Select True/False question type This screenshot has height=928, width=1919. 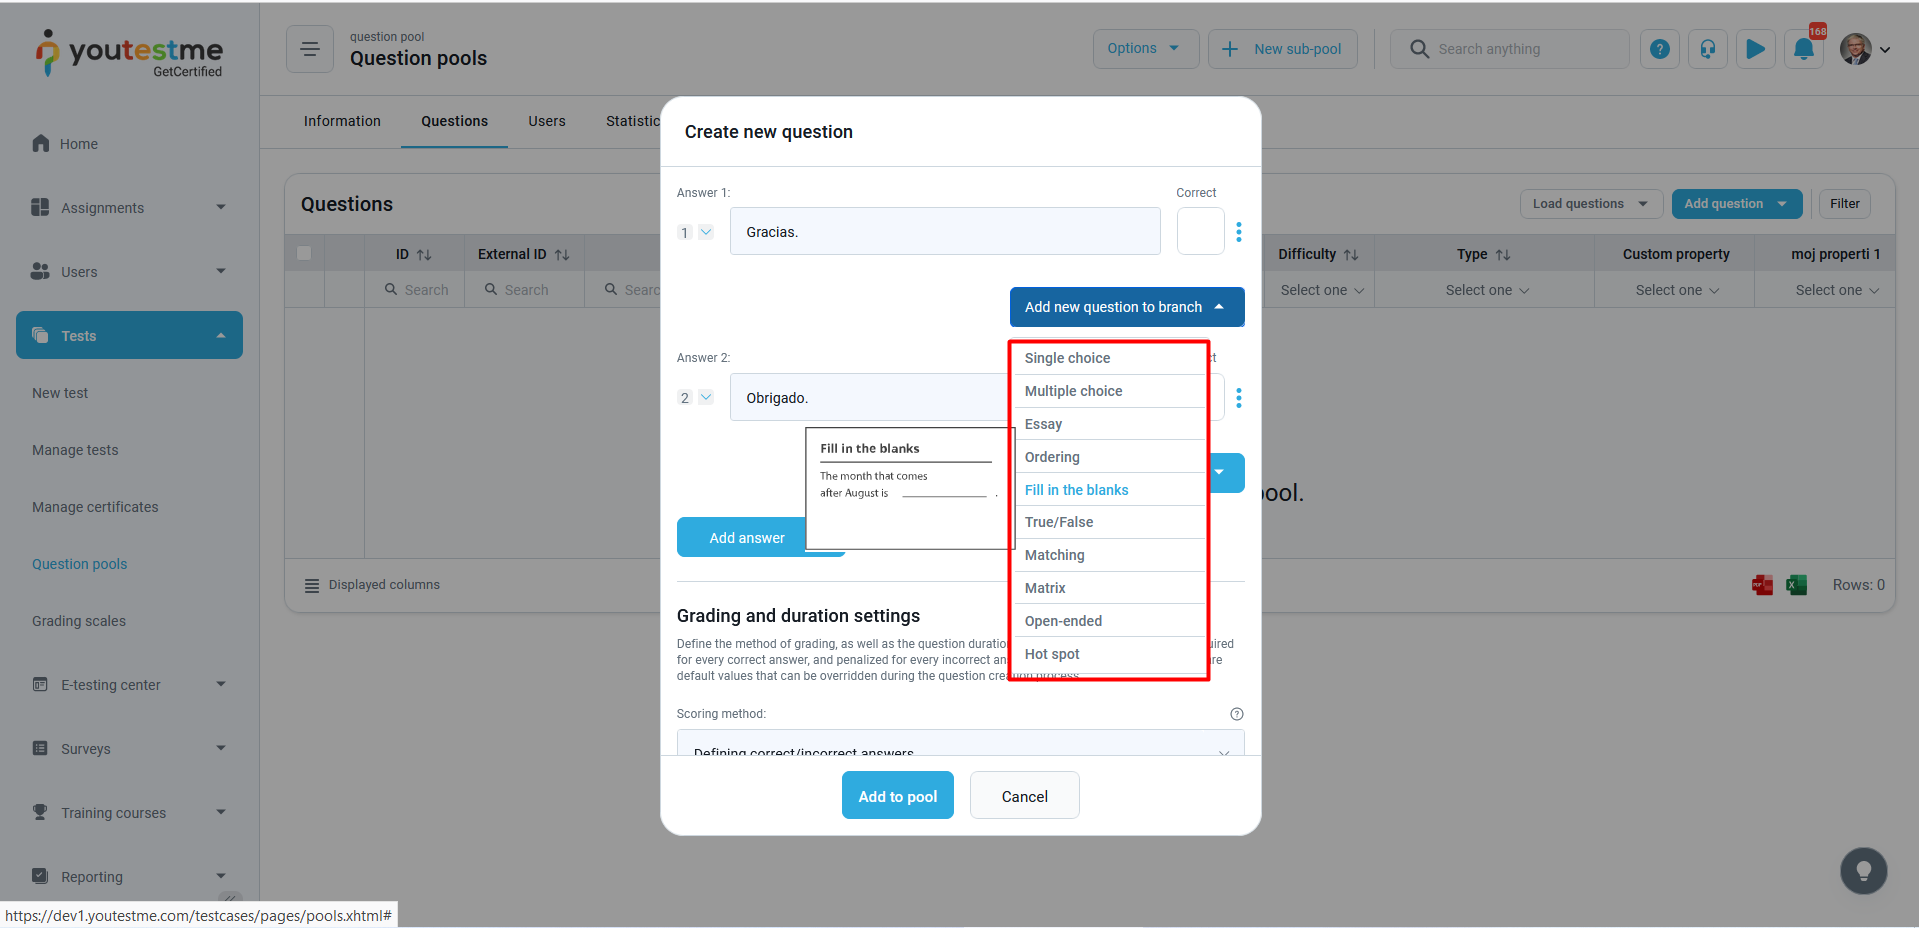point(1109,522)
